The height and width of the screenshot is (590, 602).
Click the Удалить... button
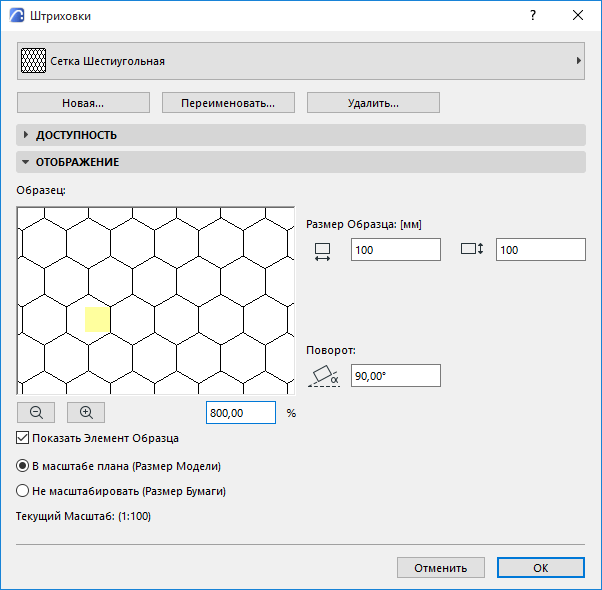[373, 102]
